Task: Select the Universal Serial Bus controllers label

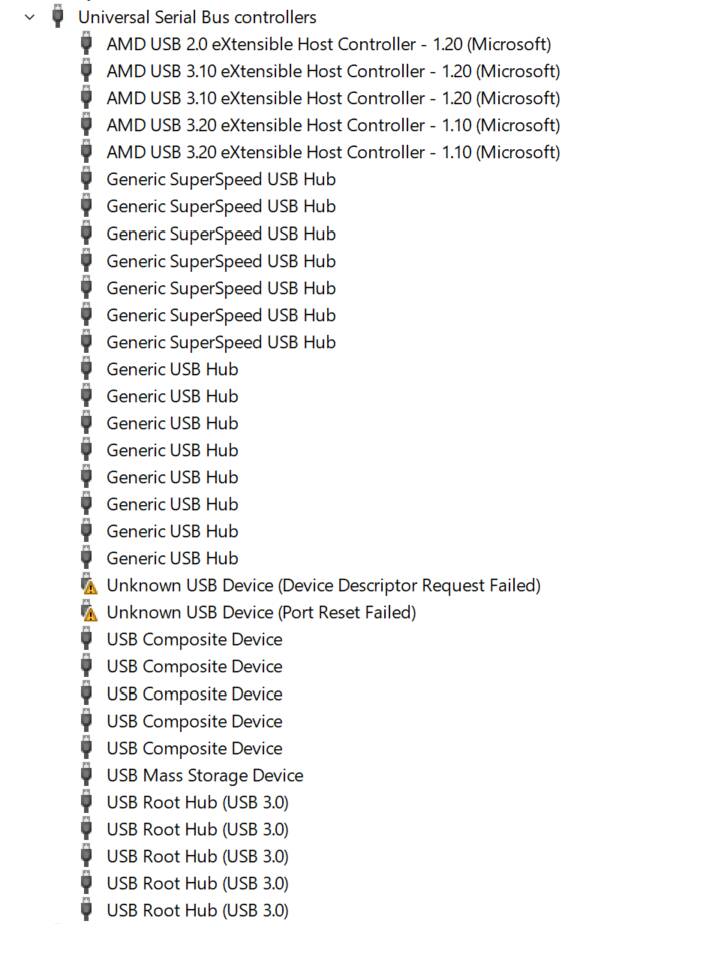Action: click(x=197, y=17)
